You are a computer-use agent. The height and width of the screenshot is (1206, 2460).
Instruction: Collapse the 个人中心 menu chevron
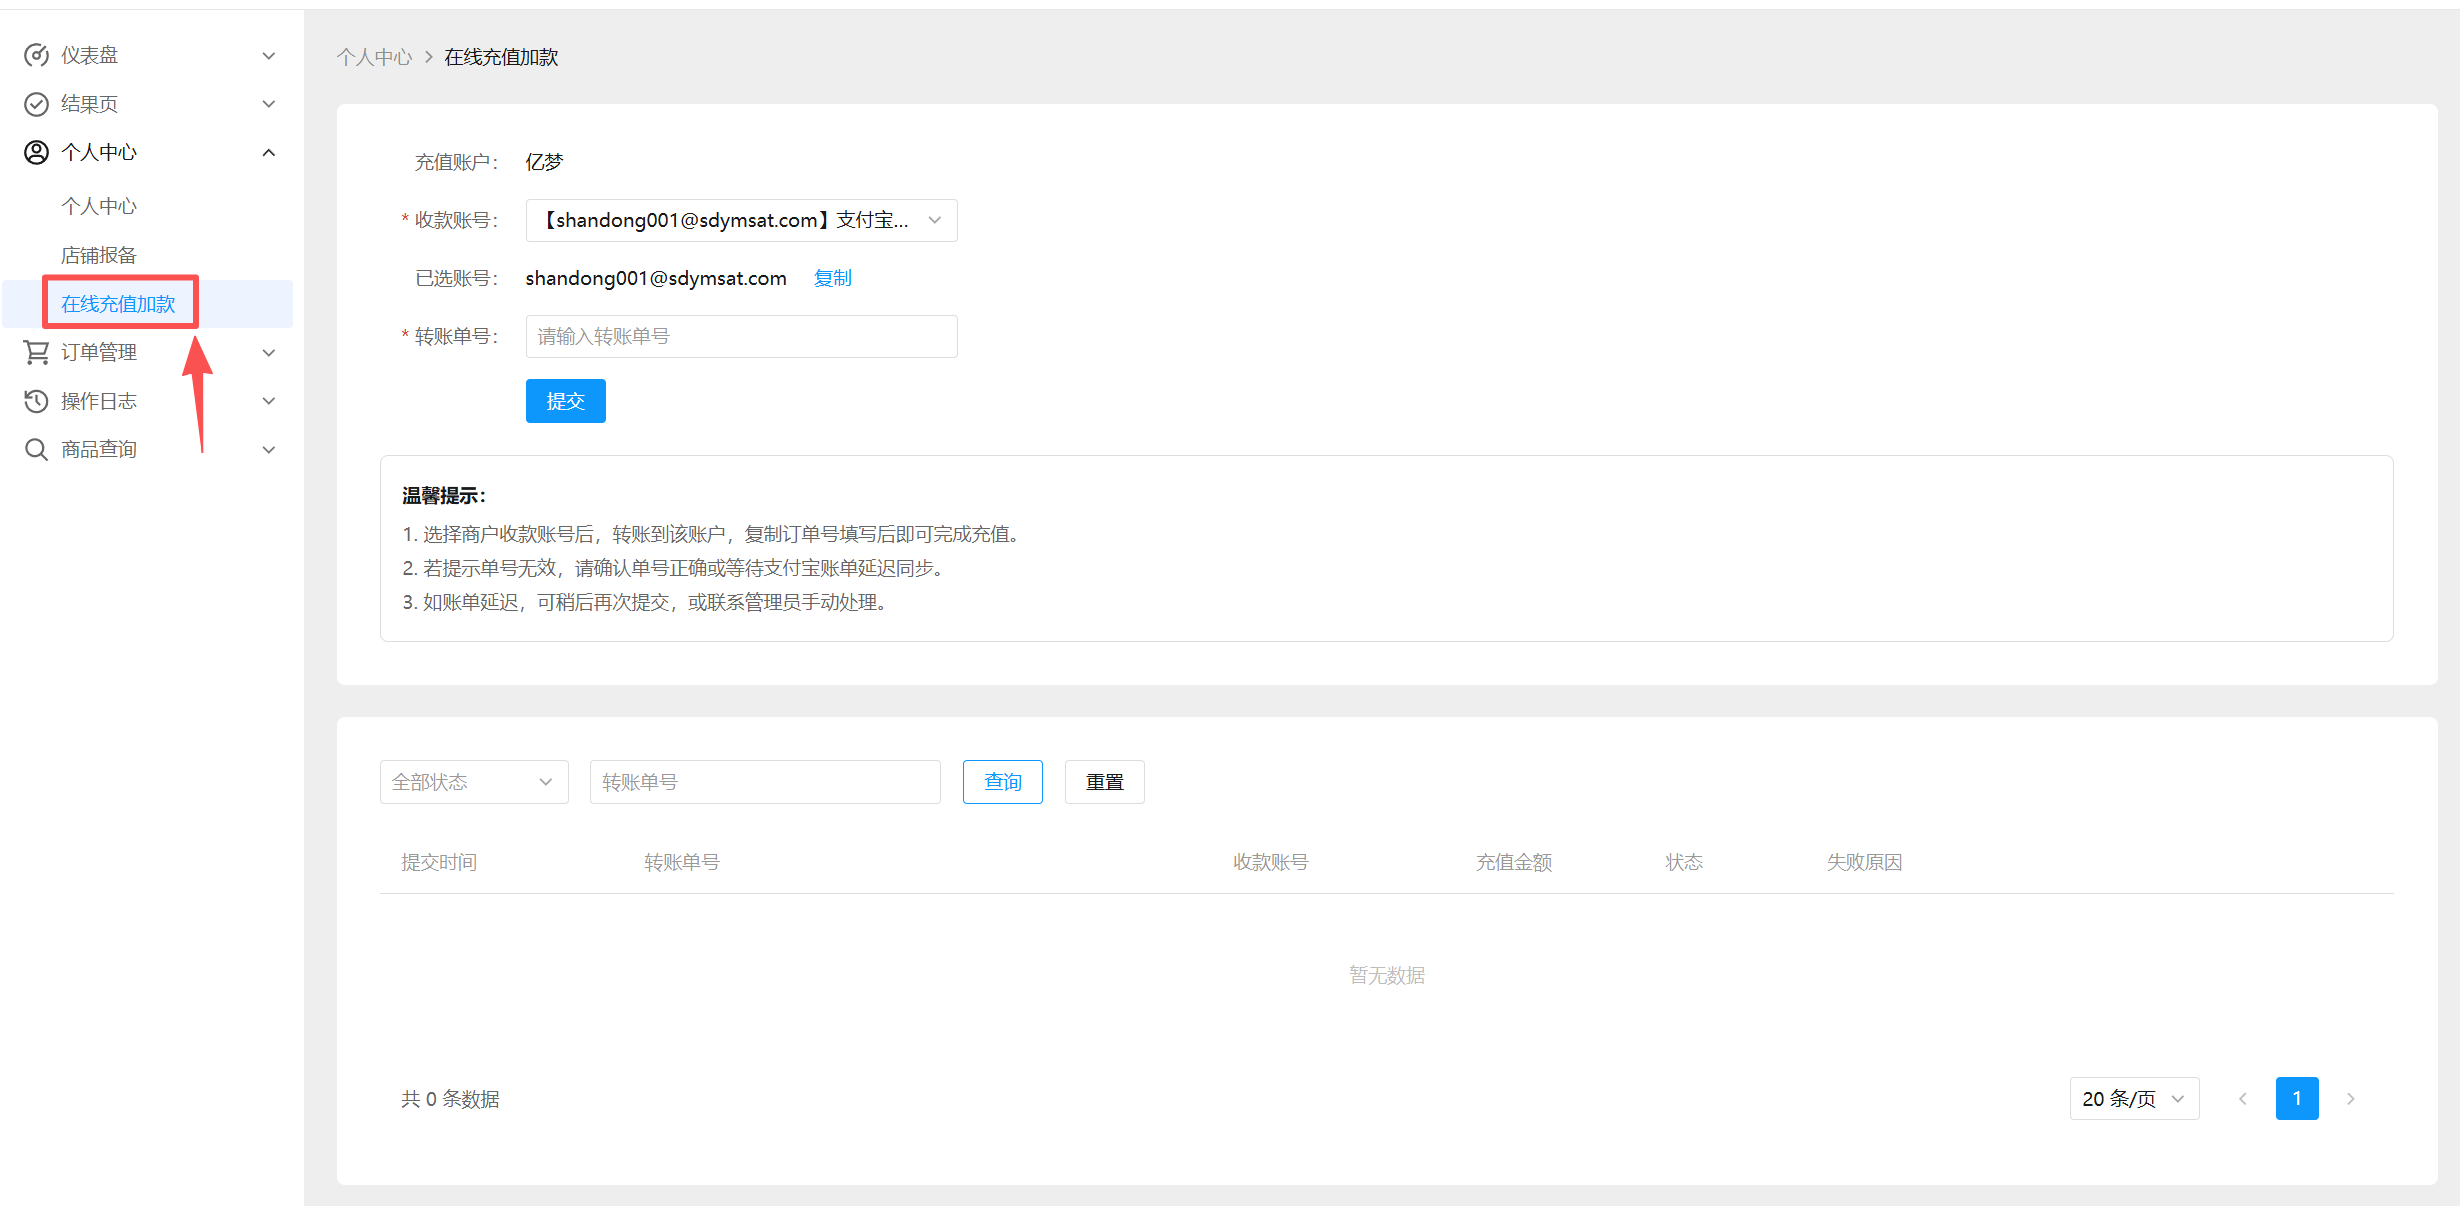pos(268,152)
